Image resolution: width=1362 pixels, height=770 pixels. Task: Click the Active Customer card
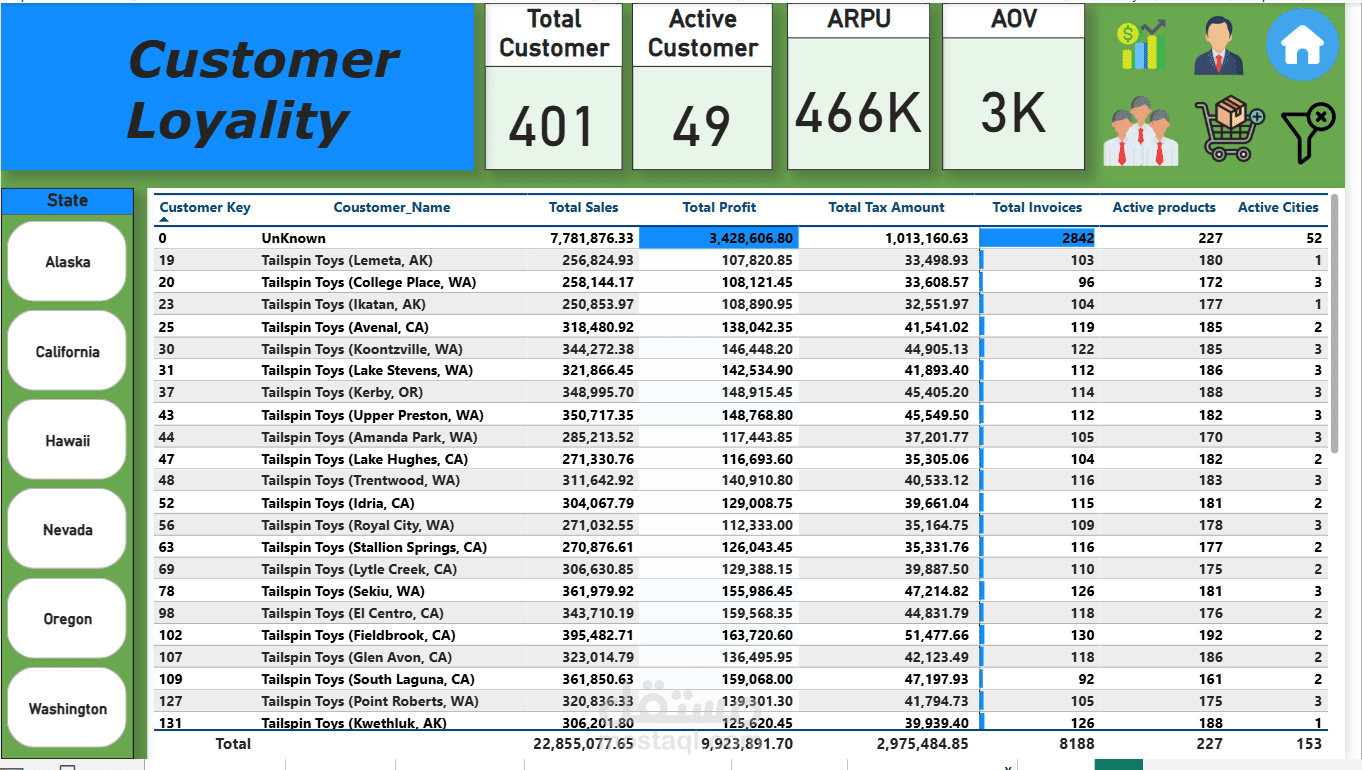coord(702,87)
